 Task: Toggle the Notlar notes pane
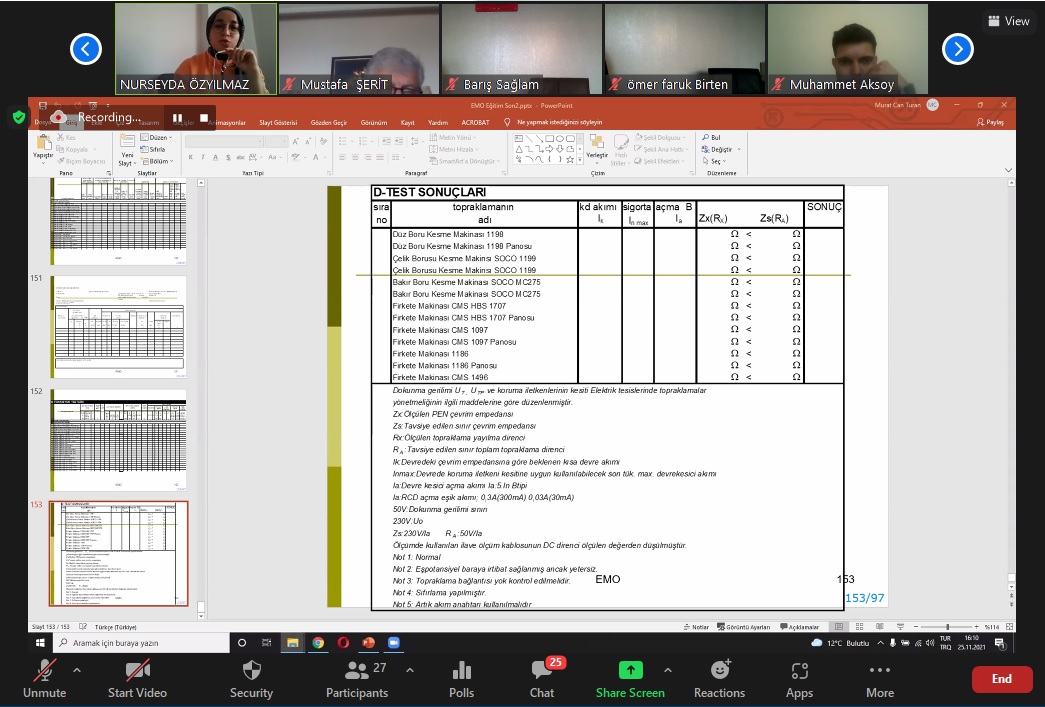click(696, 627)
